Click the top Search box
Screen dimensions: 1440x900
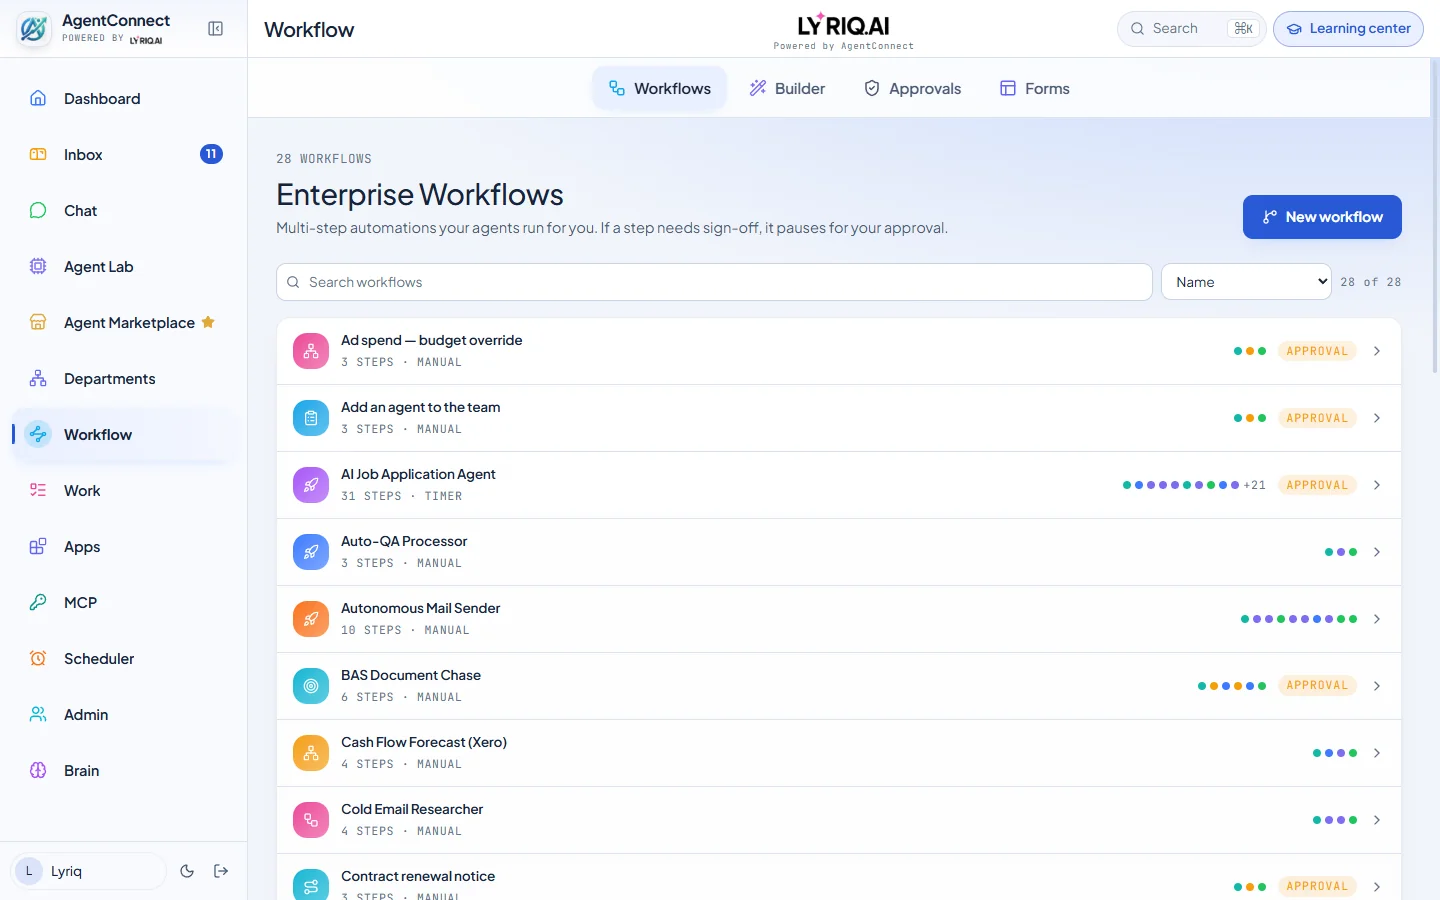click(1192, 29)
